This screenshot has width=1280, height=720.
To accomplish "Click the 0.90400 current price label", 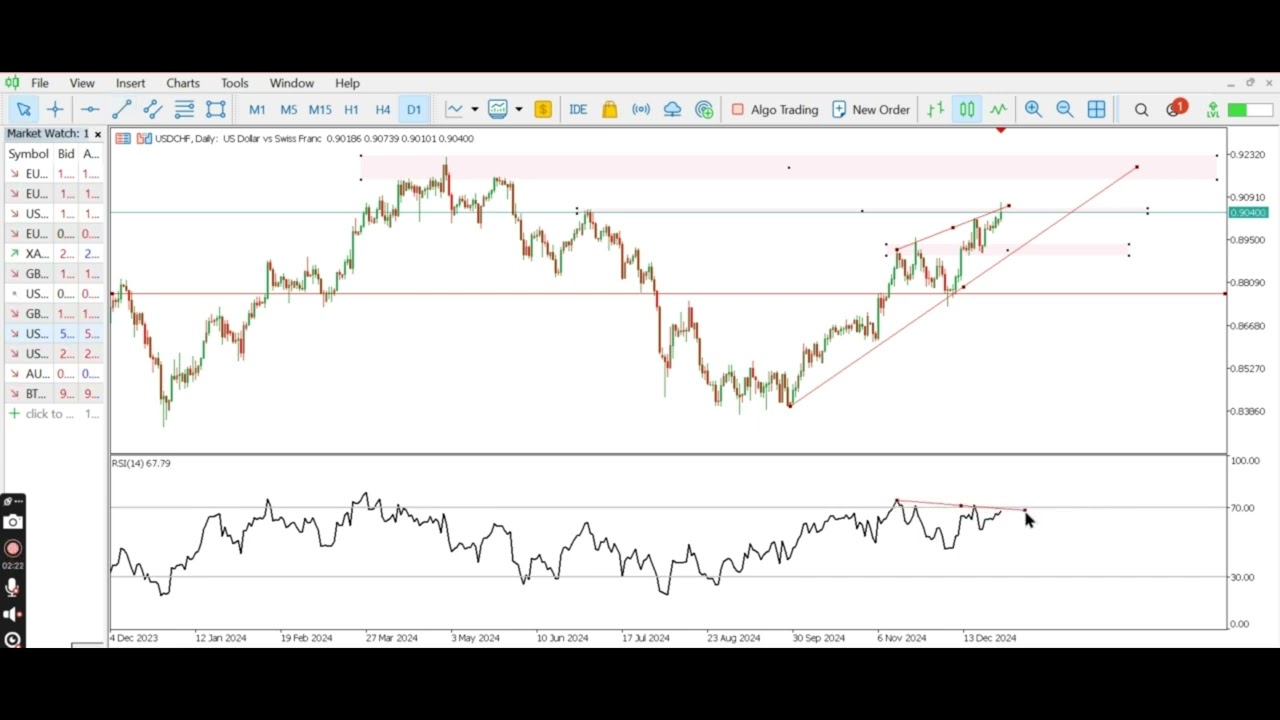I will (x=1248, y=213).
